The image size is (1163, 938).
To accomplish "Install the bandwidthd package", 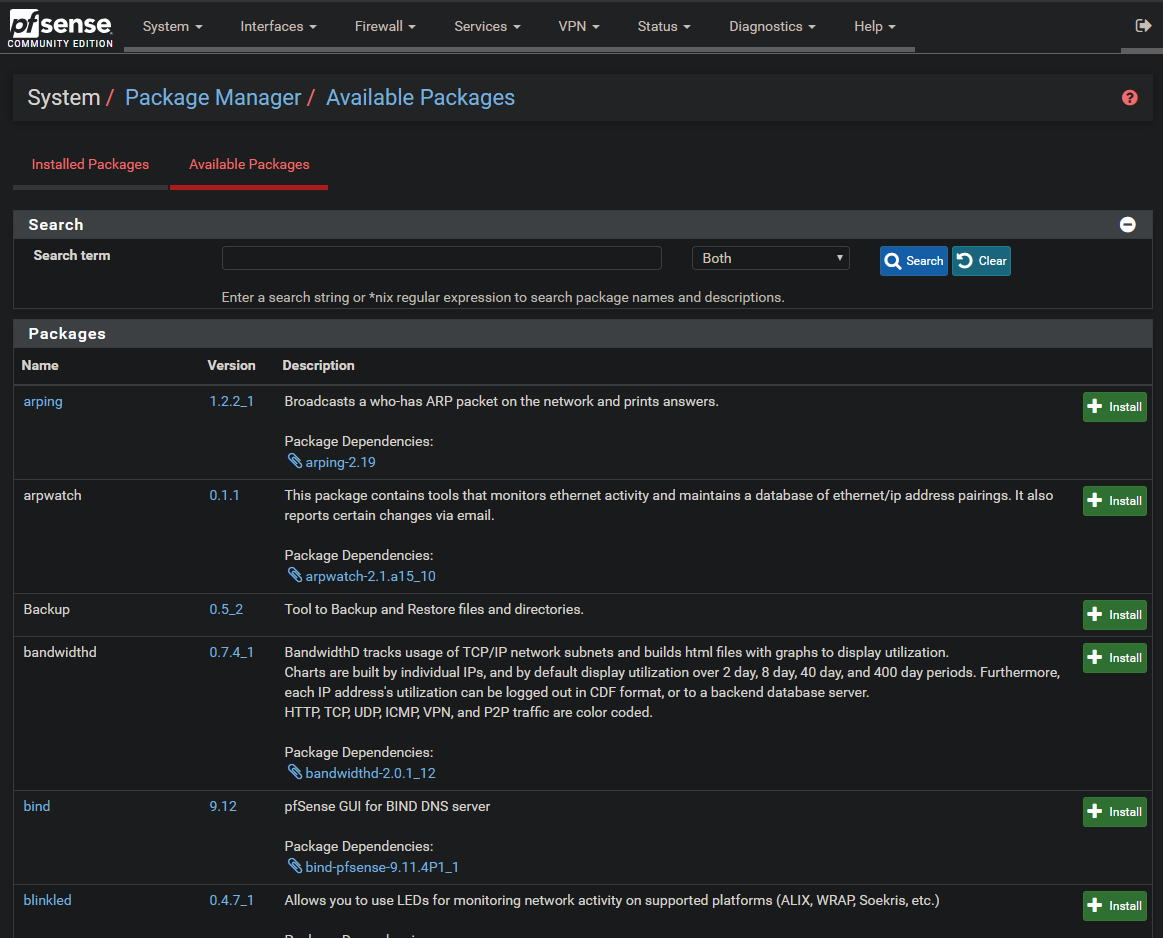I will 1115,658.
